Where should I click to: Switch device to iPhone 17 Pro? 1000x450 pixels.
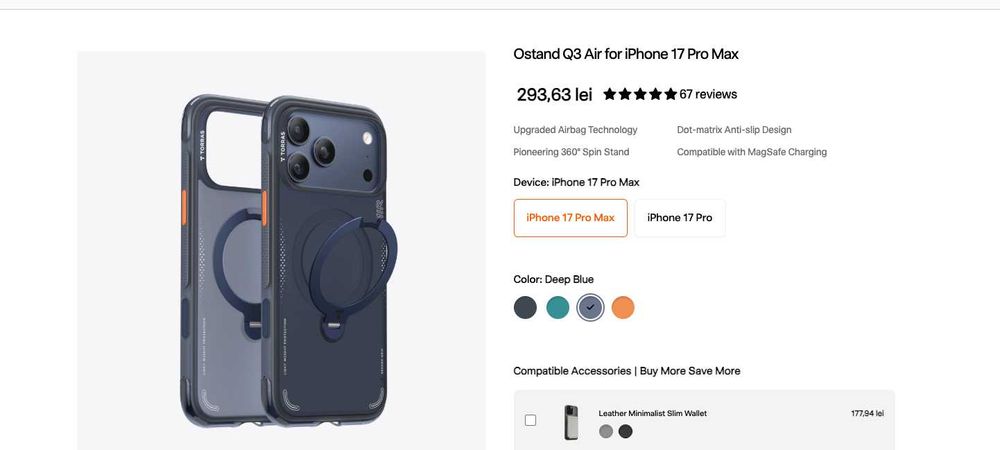(680, 218)
